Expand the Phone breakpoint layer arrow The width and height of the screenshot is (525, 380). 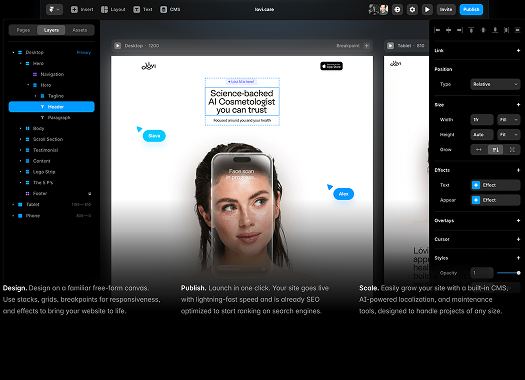(x=13, y=216)
